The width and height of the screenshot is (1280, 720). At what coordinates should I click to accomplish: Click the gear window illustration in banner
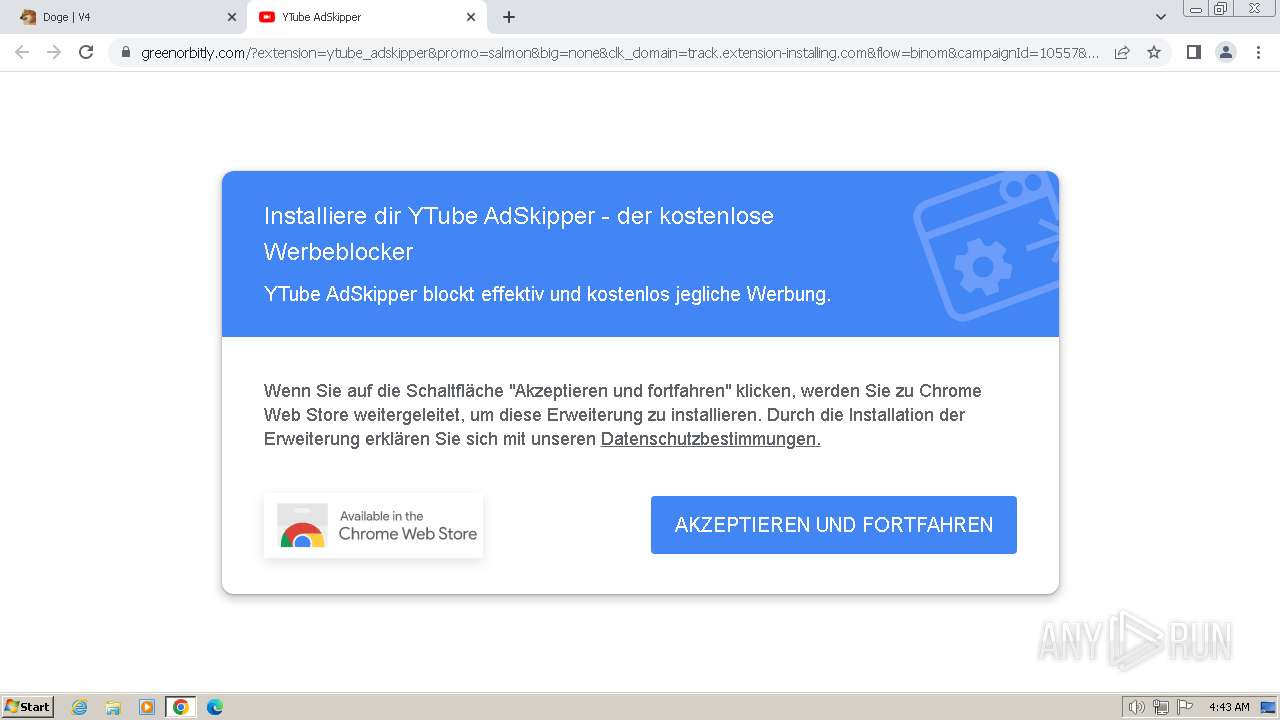click(x=986, y=247)
